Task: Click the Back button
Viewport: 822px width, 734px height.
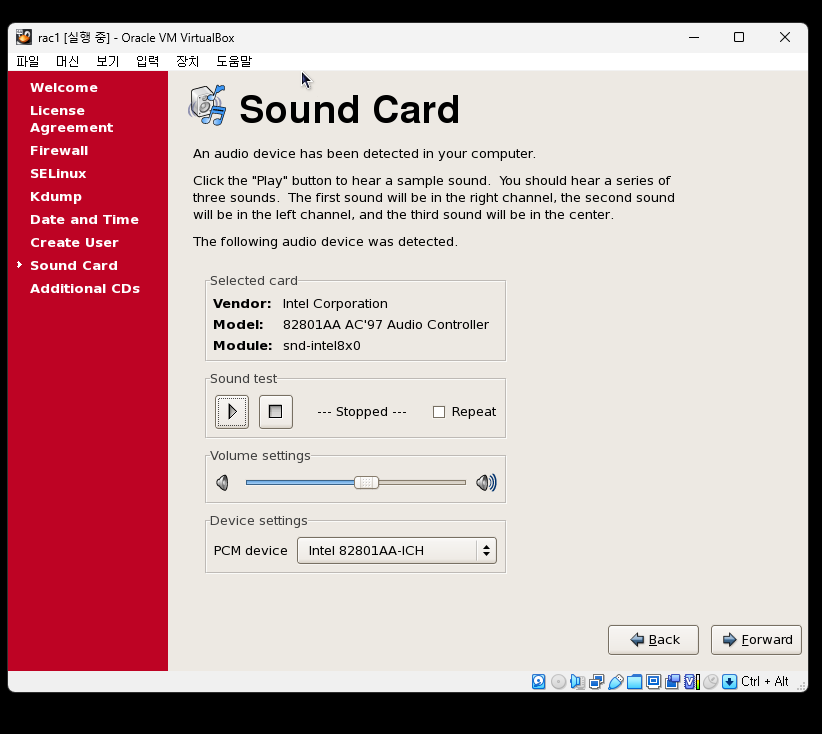Action: 653,640
